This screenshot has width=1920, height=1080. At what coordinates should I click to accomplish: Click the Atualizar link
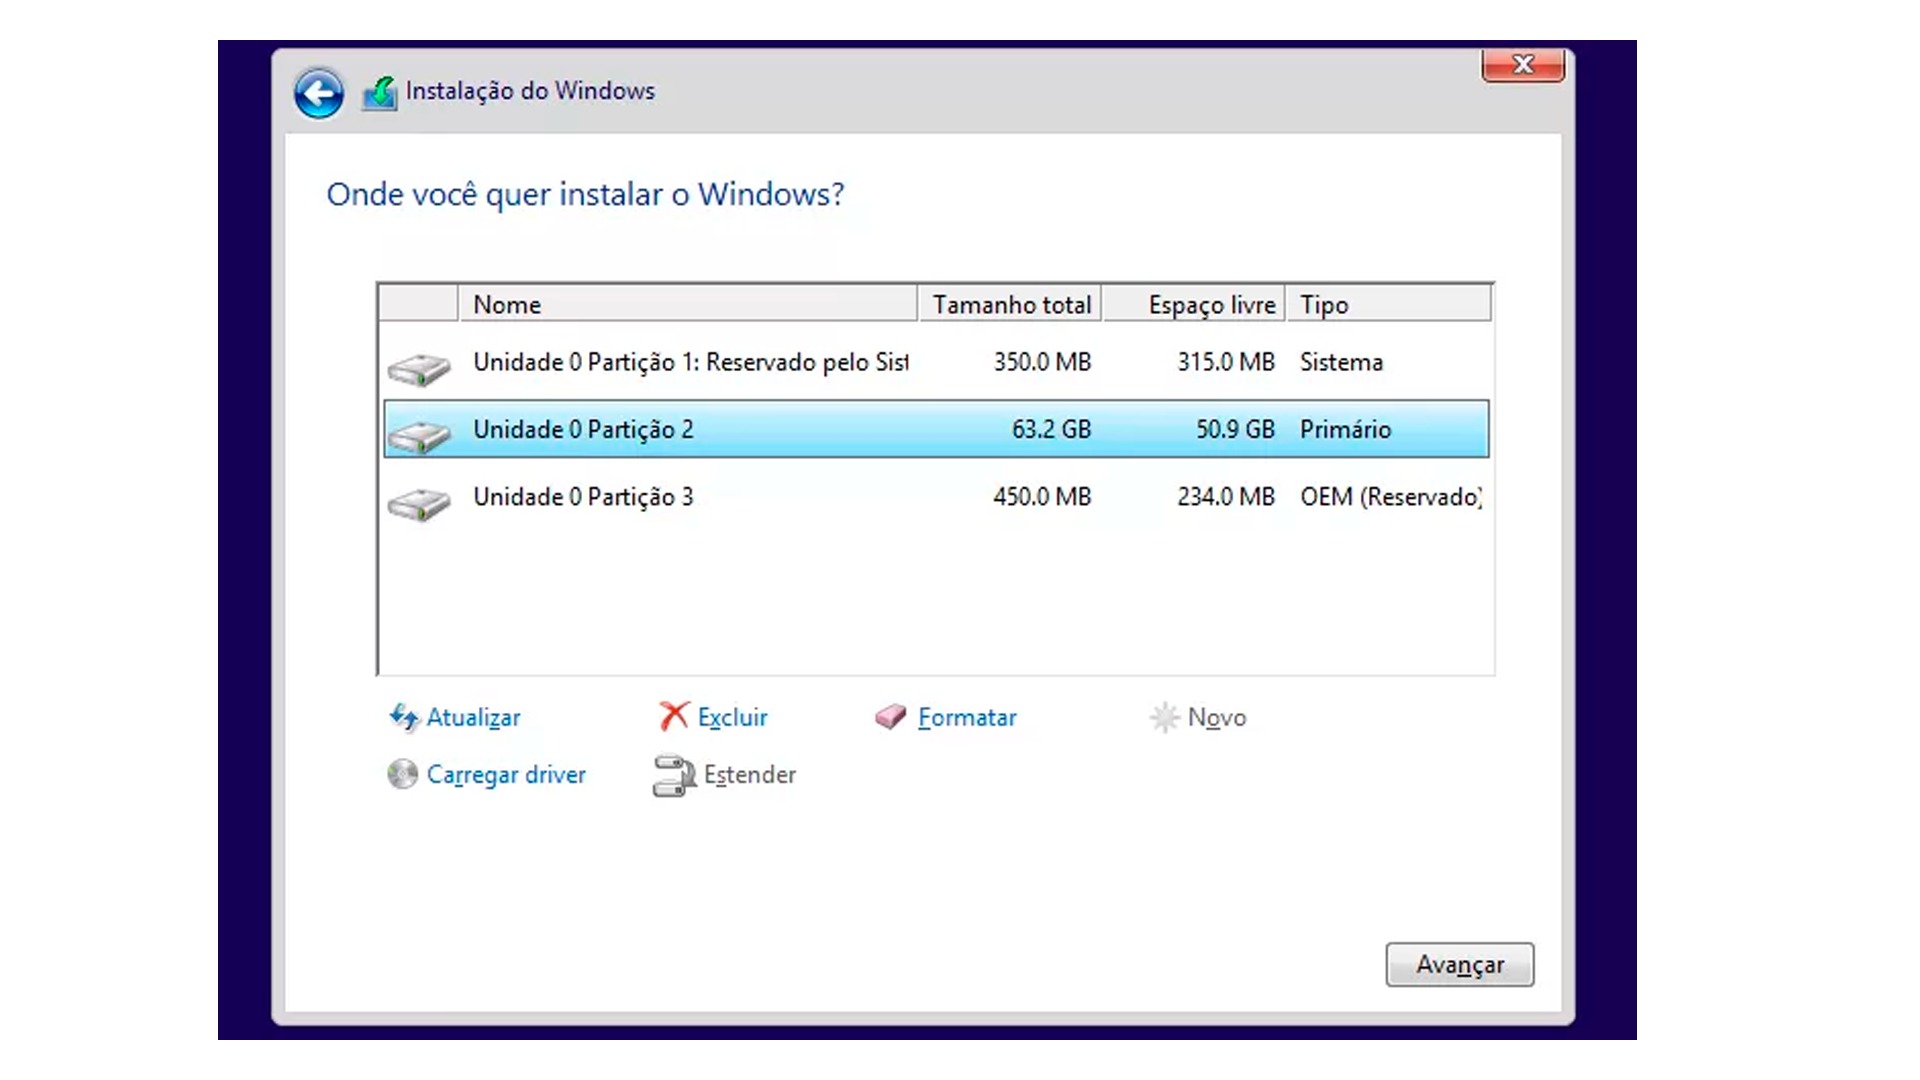[x=473, y=718]
